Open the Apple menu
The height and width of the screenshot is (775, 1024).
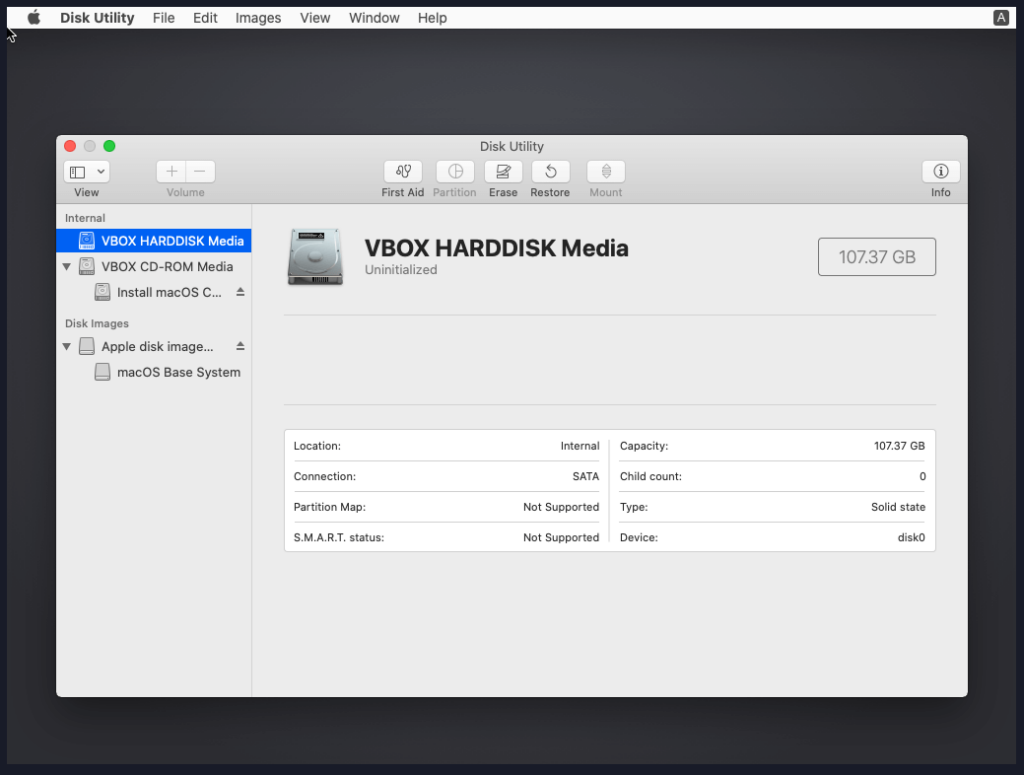34,18
